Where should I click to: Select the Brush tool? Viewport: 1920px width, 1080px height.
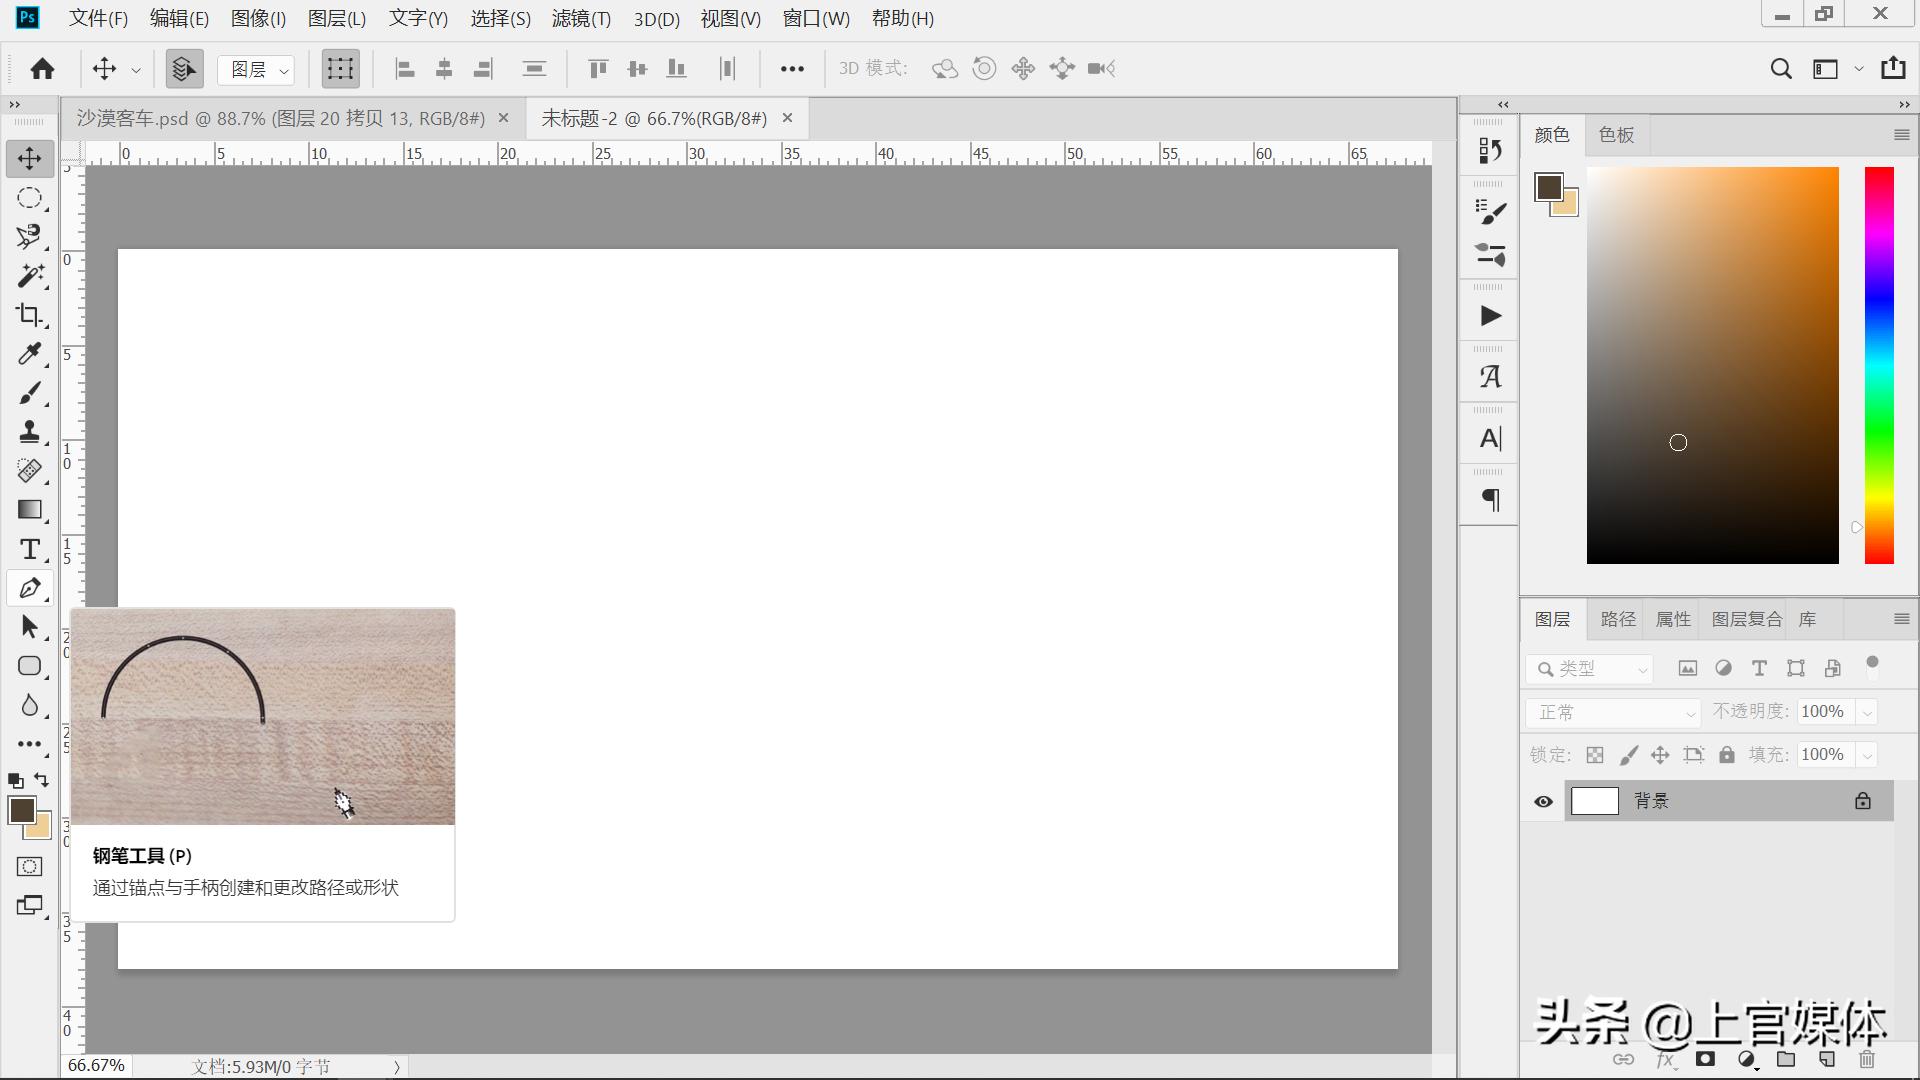click(29, 393)
